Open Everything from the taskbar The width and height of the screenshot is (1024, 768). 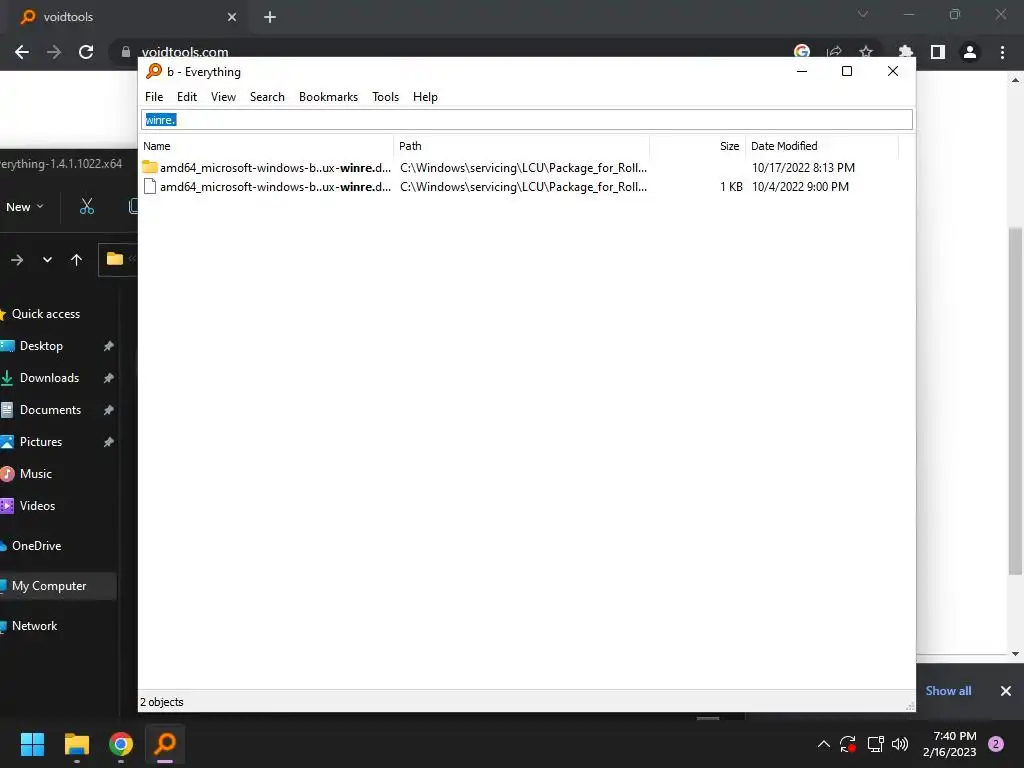pos(165,744)
